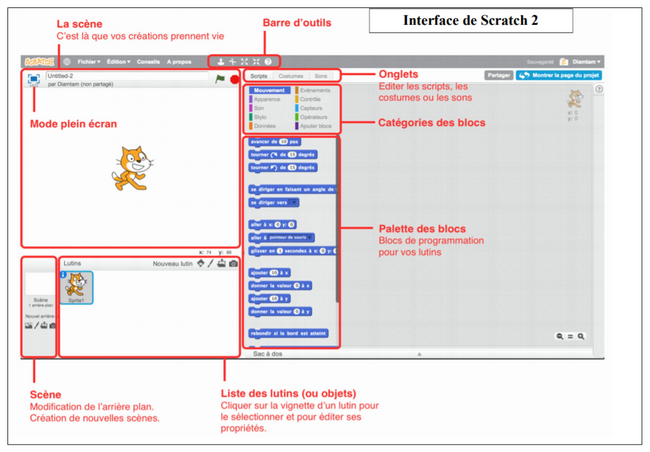
Task: Click the tourner right 15 degrés block
Action: click(283, 155)
